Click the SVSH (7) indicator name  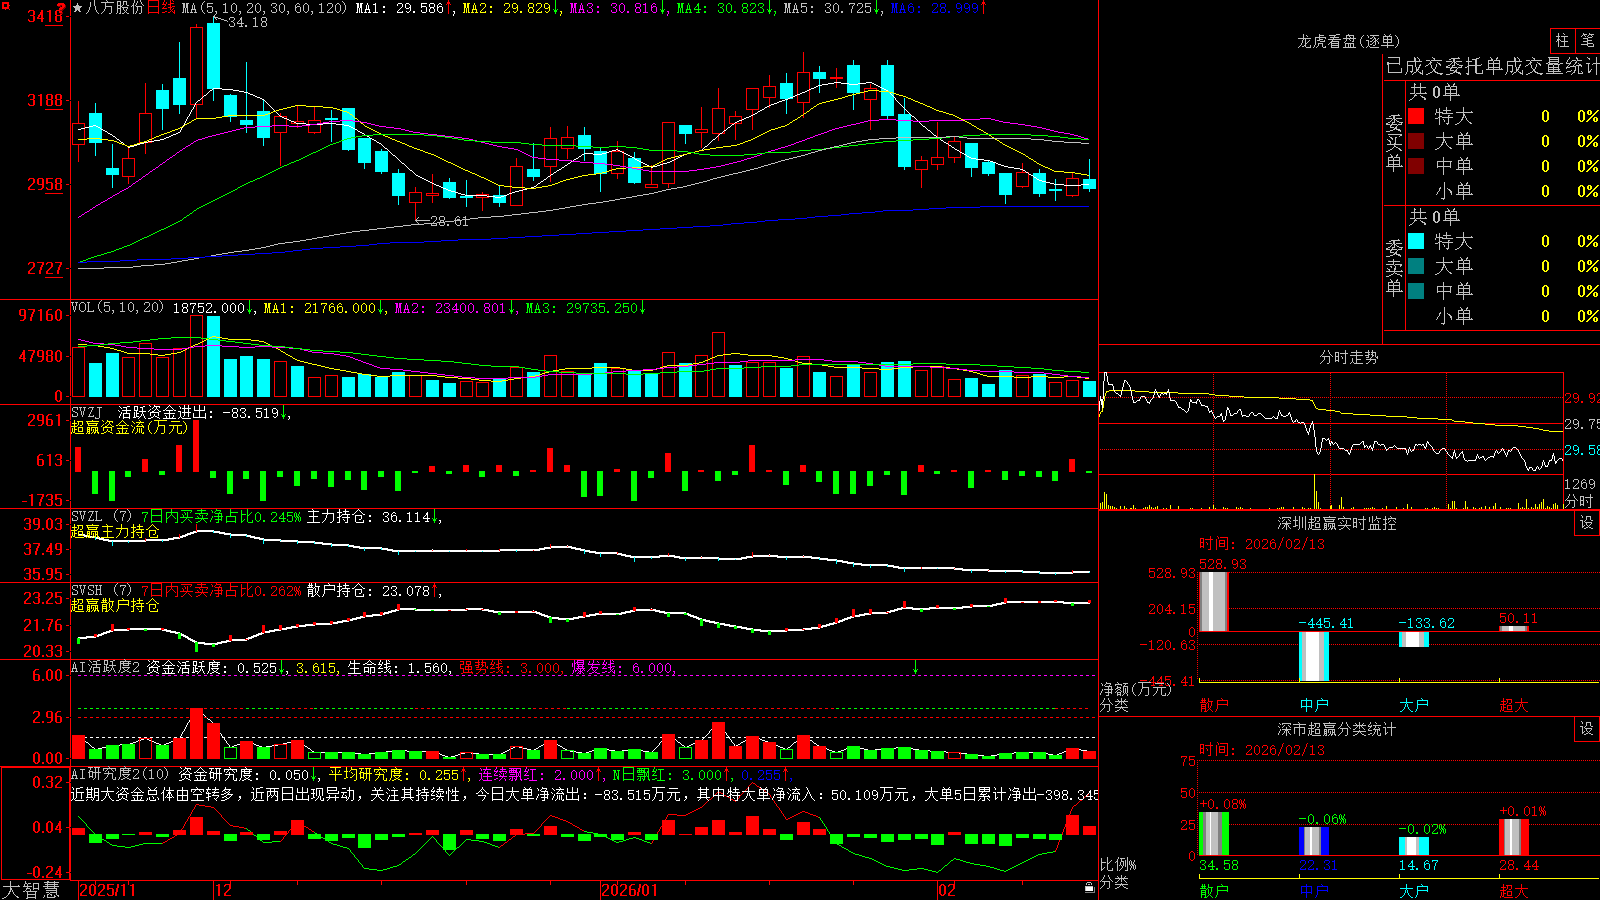click(101, 591)
